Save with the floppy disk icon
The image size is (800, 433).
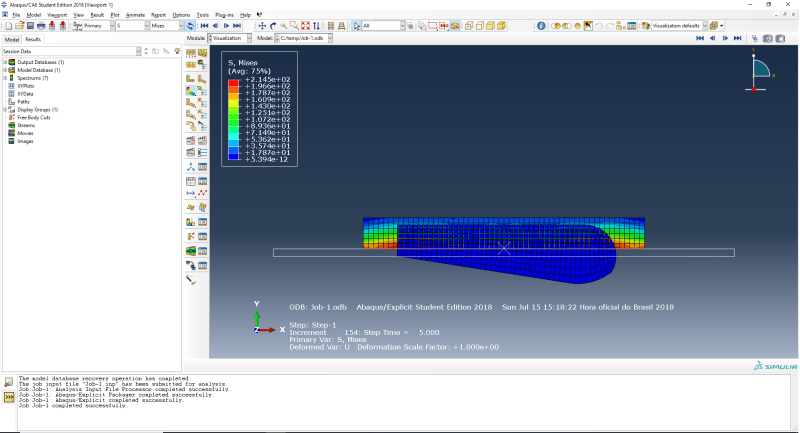(30, 26)
